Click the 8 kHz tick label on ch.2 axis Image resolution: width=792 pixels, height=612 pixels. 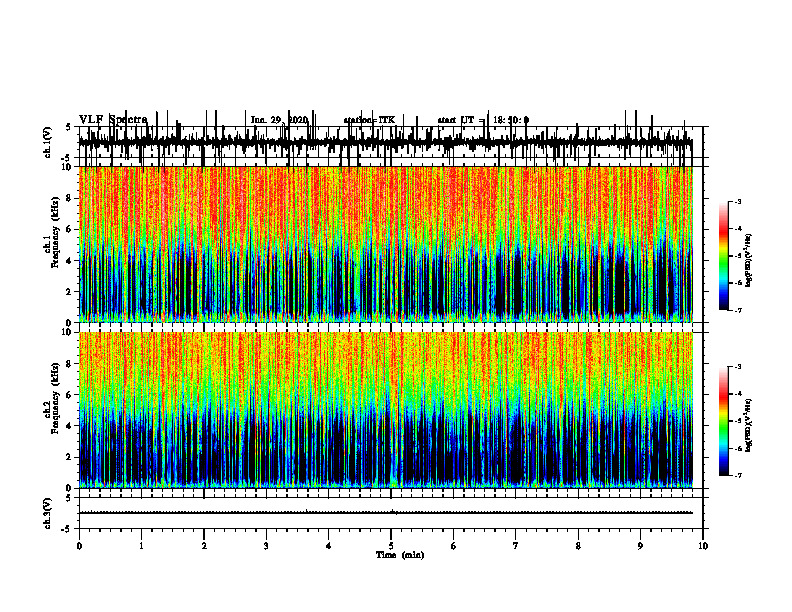click(70, 364)
